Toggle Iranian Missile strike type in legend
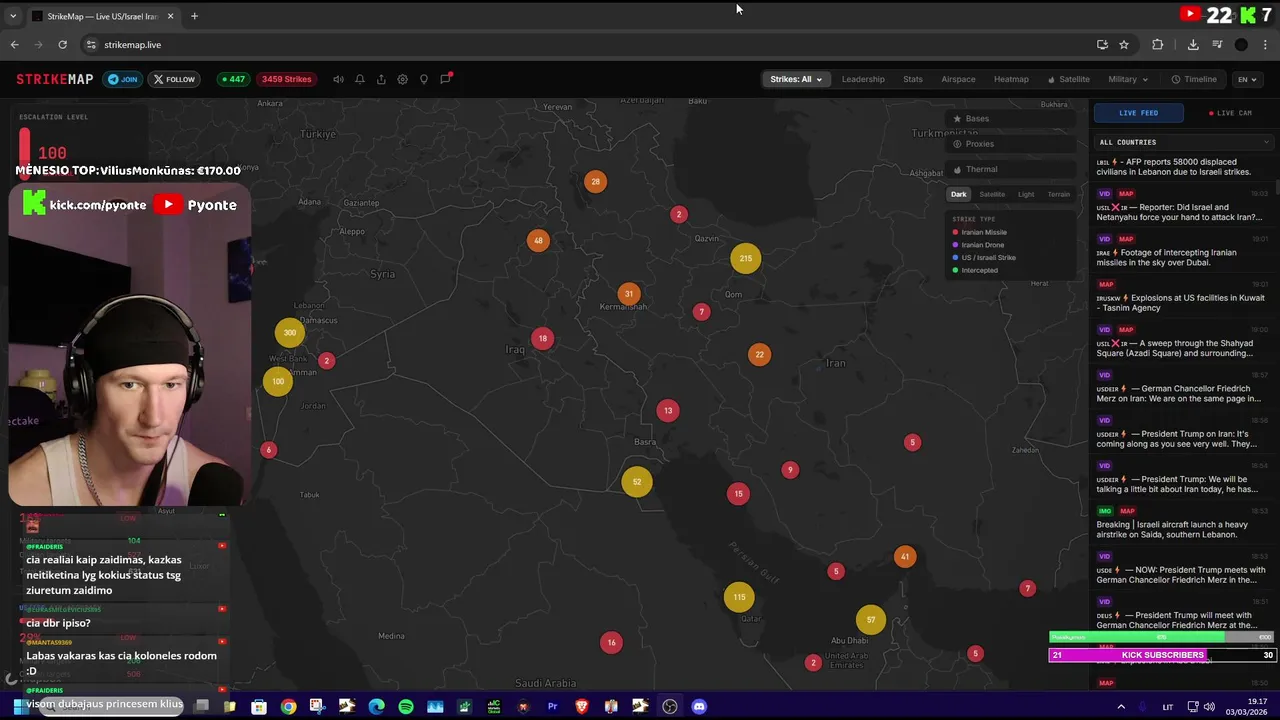This screenshot has width=1280, height=720. pyautogui.click(x=980, y=232)
